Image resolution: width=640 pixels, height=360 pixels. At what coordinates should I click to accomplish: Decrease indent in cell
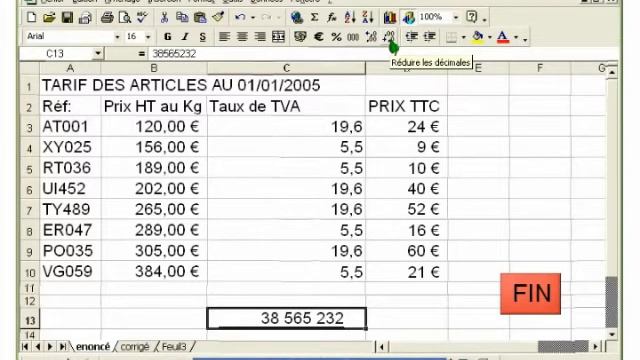(411, 37)
